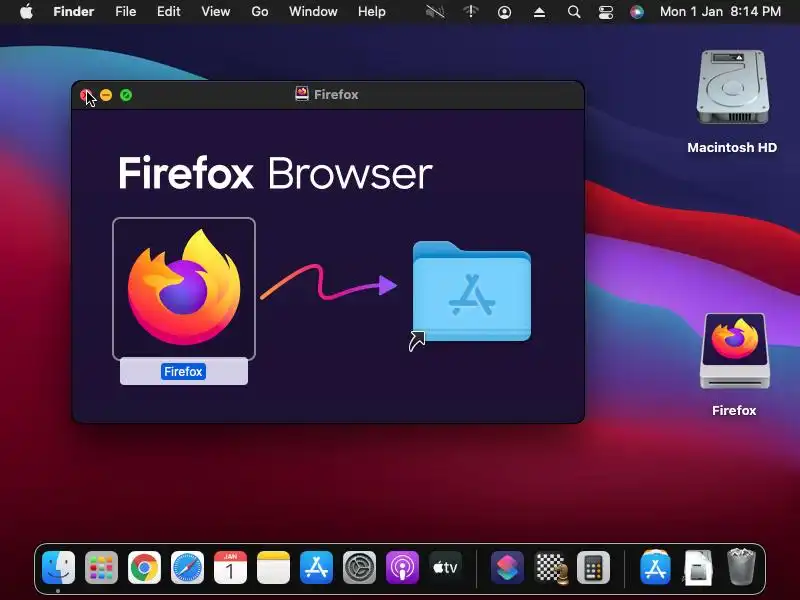Open the Window menu
The image size is (800, 600).
tap(313, 11)
